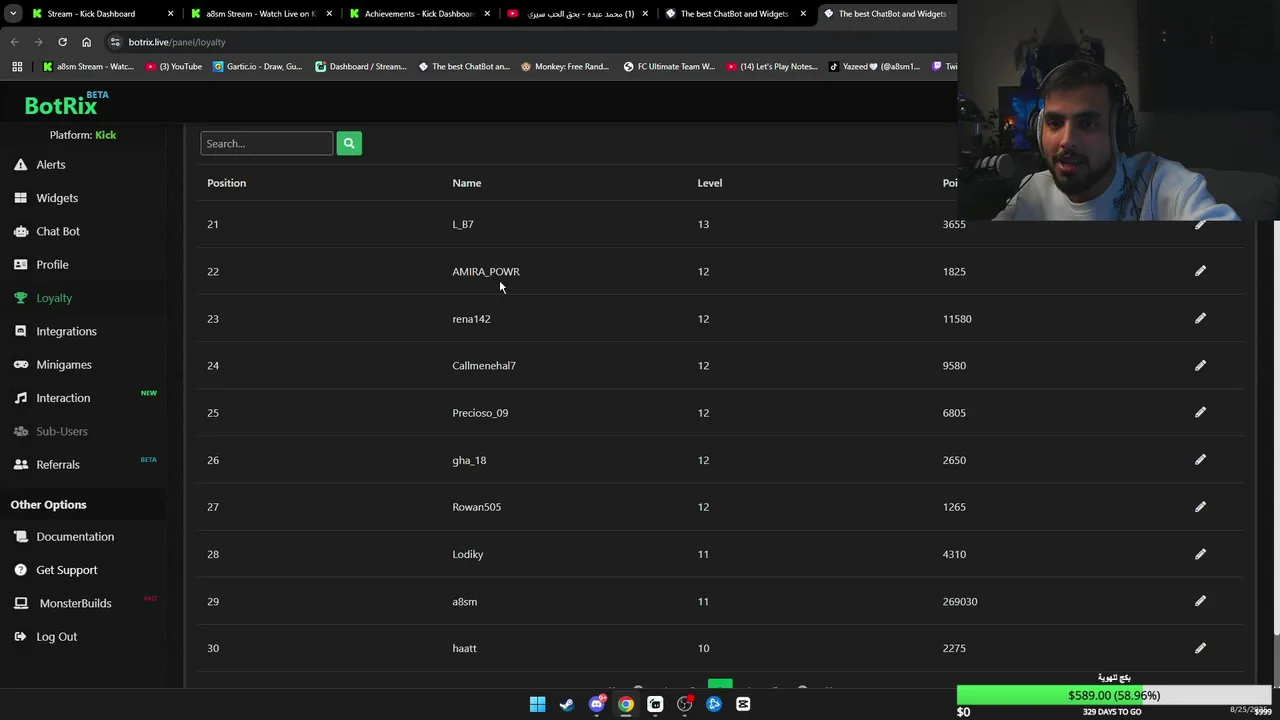View site information icon in address bar
Viewport: 1280px width, 720px height.
tap(115, 42)
